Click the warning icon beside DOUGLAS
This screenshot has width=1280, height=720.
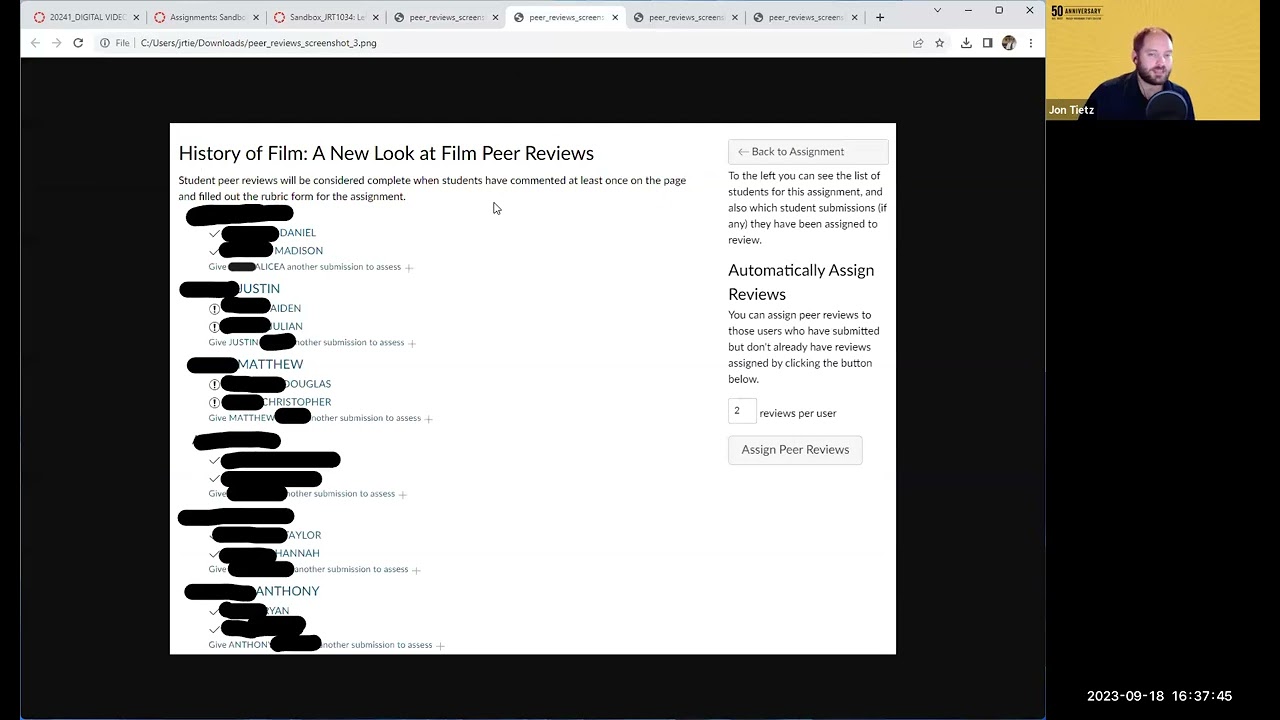pos(214,384)
